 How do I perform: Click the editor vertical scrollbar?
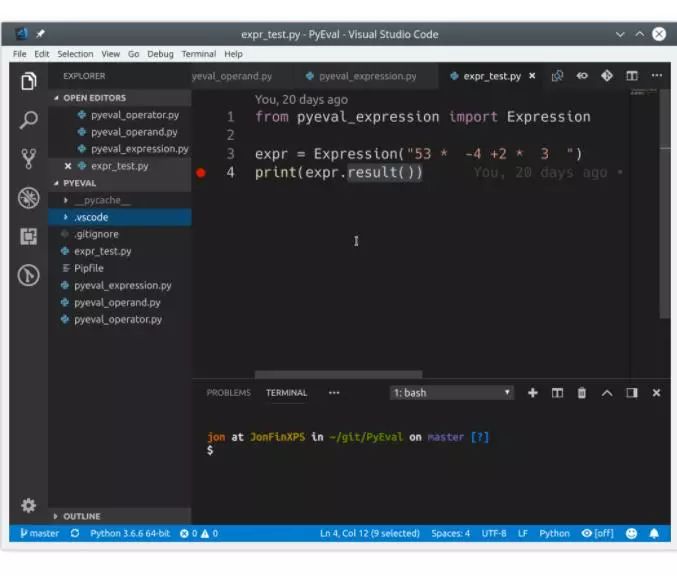coord(665,204)
